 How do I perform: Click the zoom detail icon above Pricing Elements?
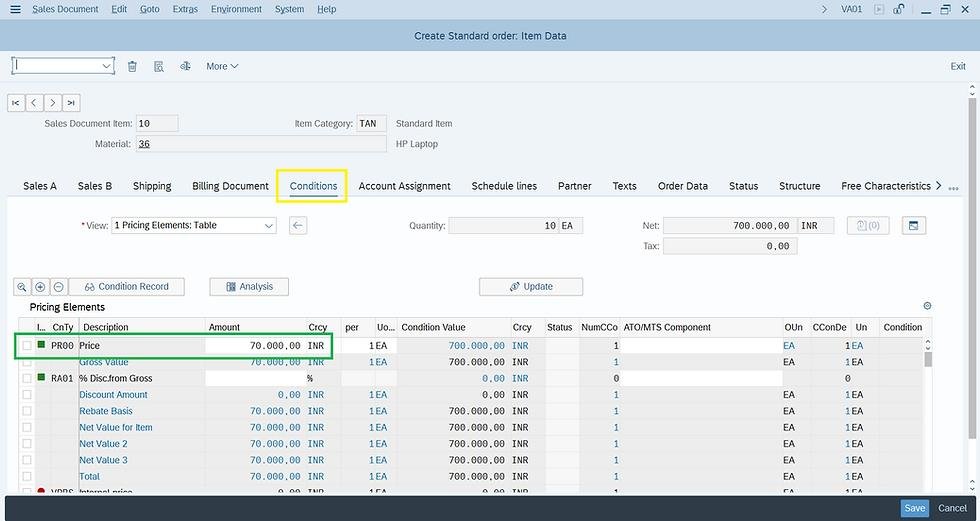click(22, 287)
